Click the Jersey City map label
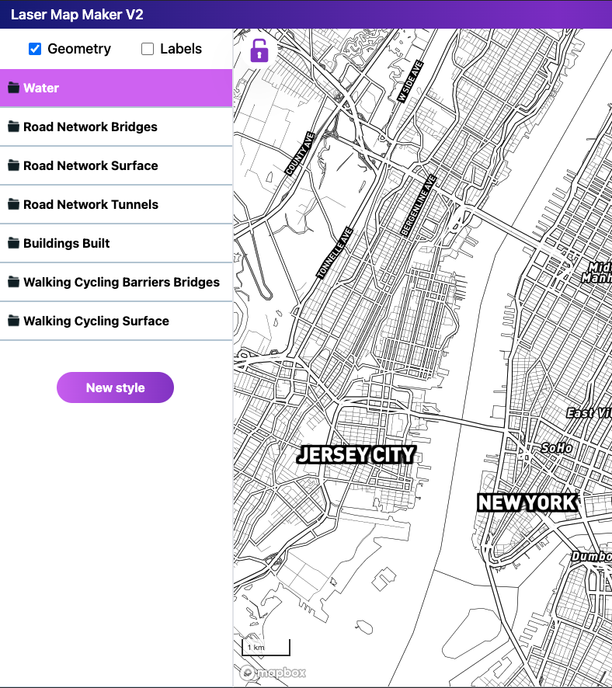This screenshot has height=688, width=612. pyautogui.click(x=356, y=455)
